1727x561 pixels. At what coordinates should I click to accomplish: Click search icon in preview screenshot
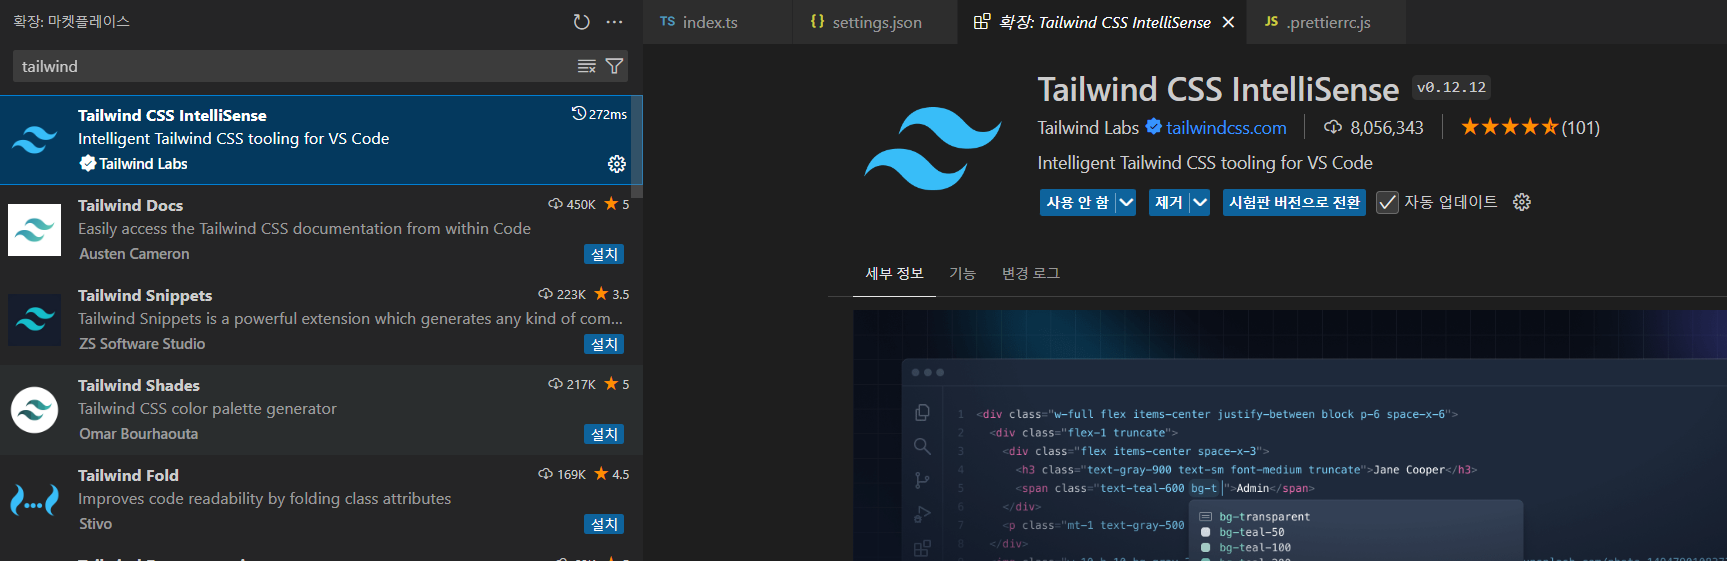(x=922, y=446)
